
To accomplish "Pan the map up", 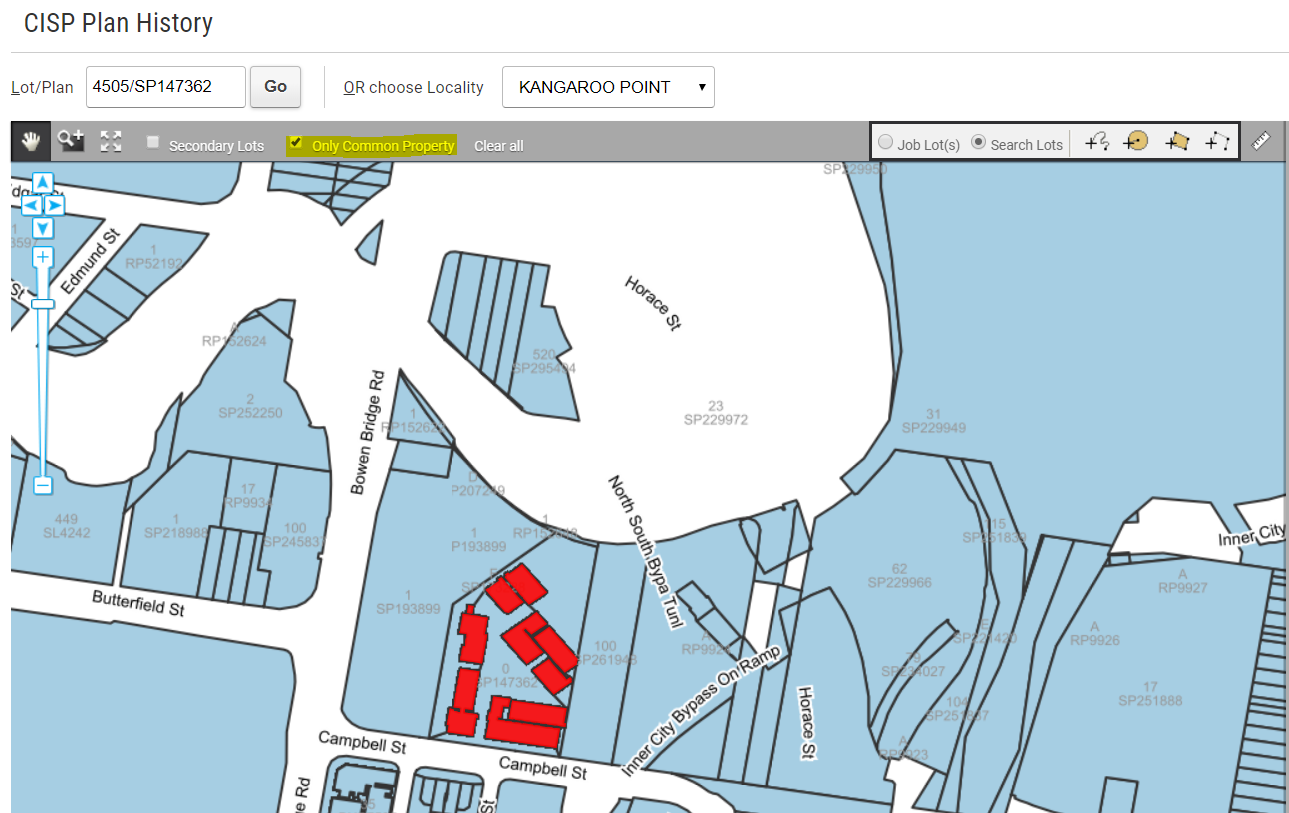I will 42,182.
